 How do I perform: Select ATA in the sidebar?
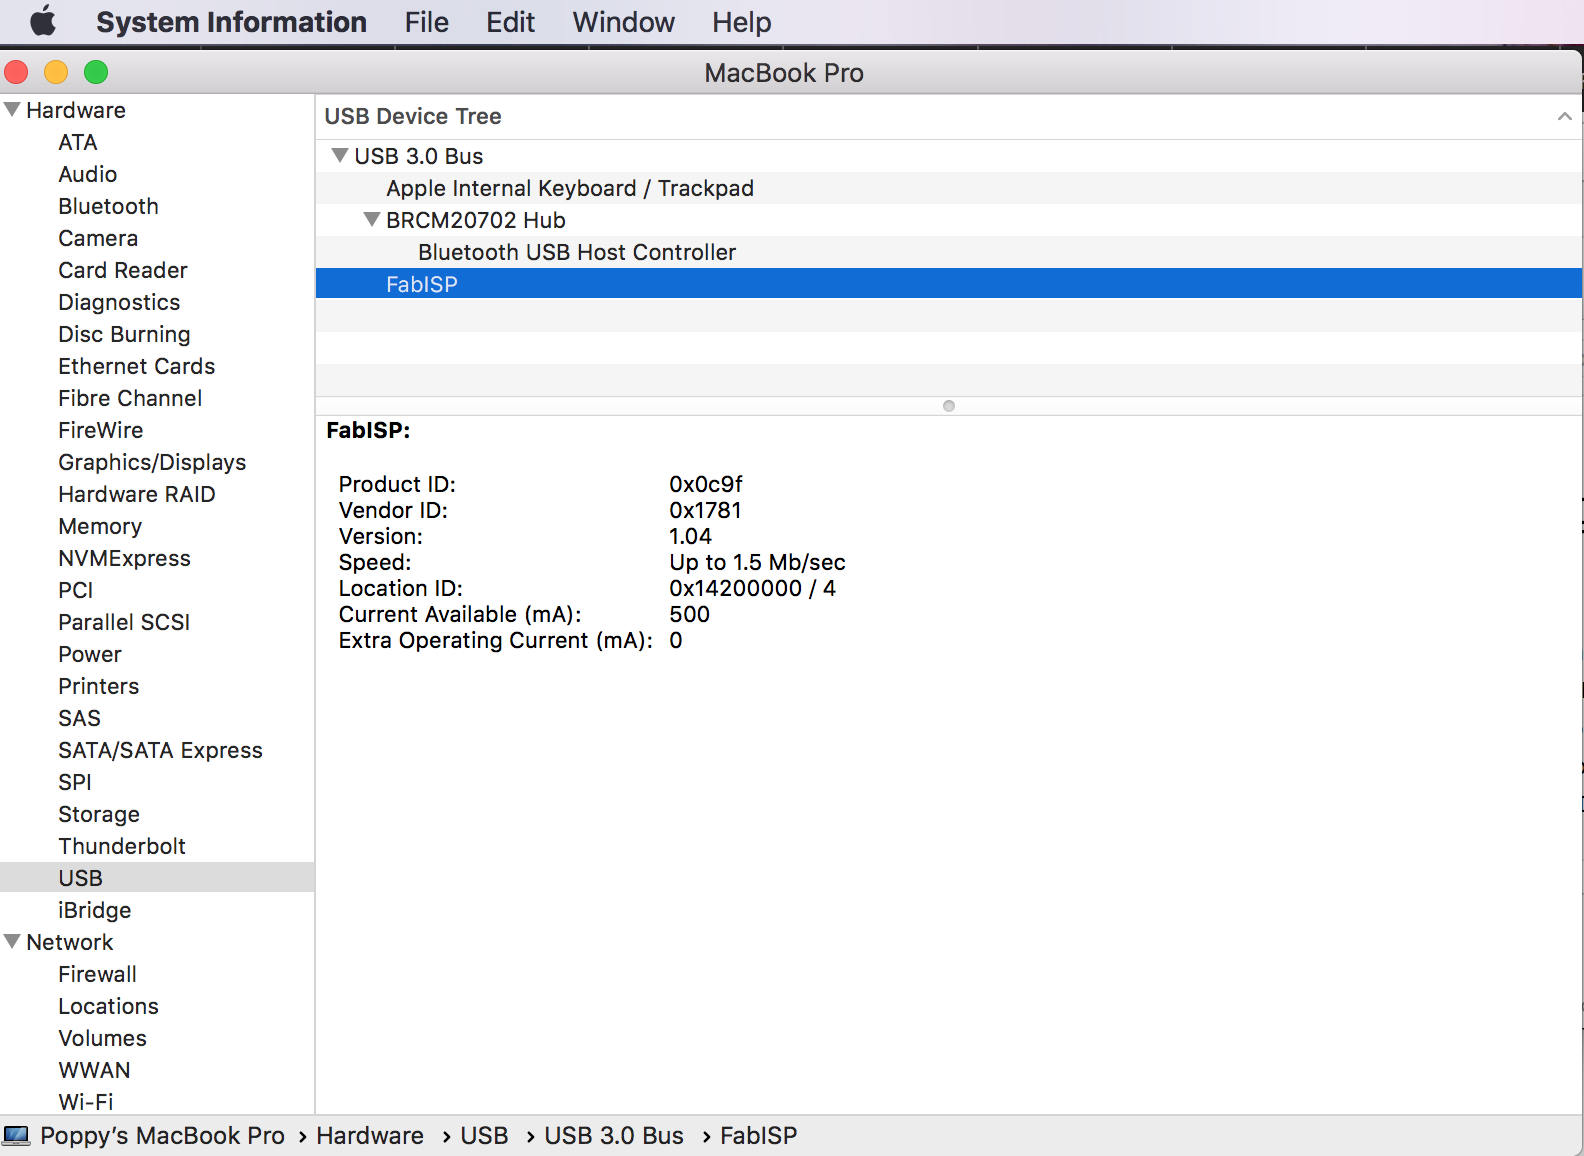click(x=78, y=142)
